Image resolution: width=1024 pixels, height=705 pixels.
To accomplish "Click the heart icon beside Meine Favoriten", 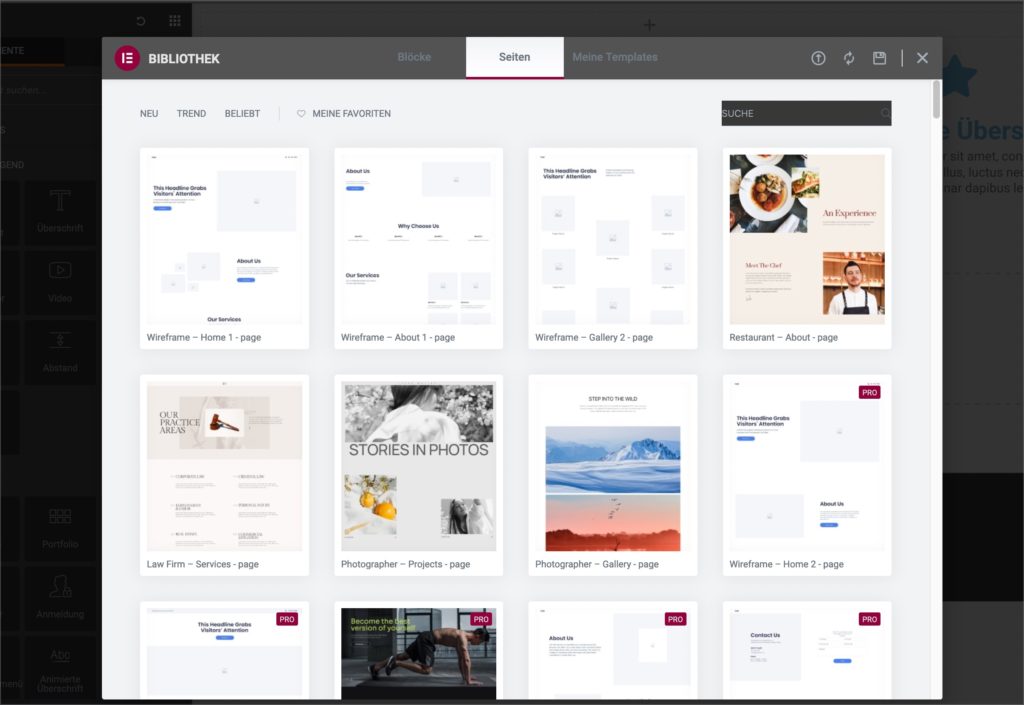I will pyautogui.click(x=301, y=114).
